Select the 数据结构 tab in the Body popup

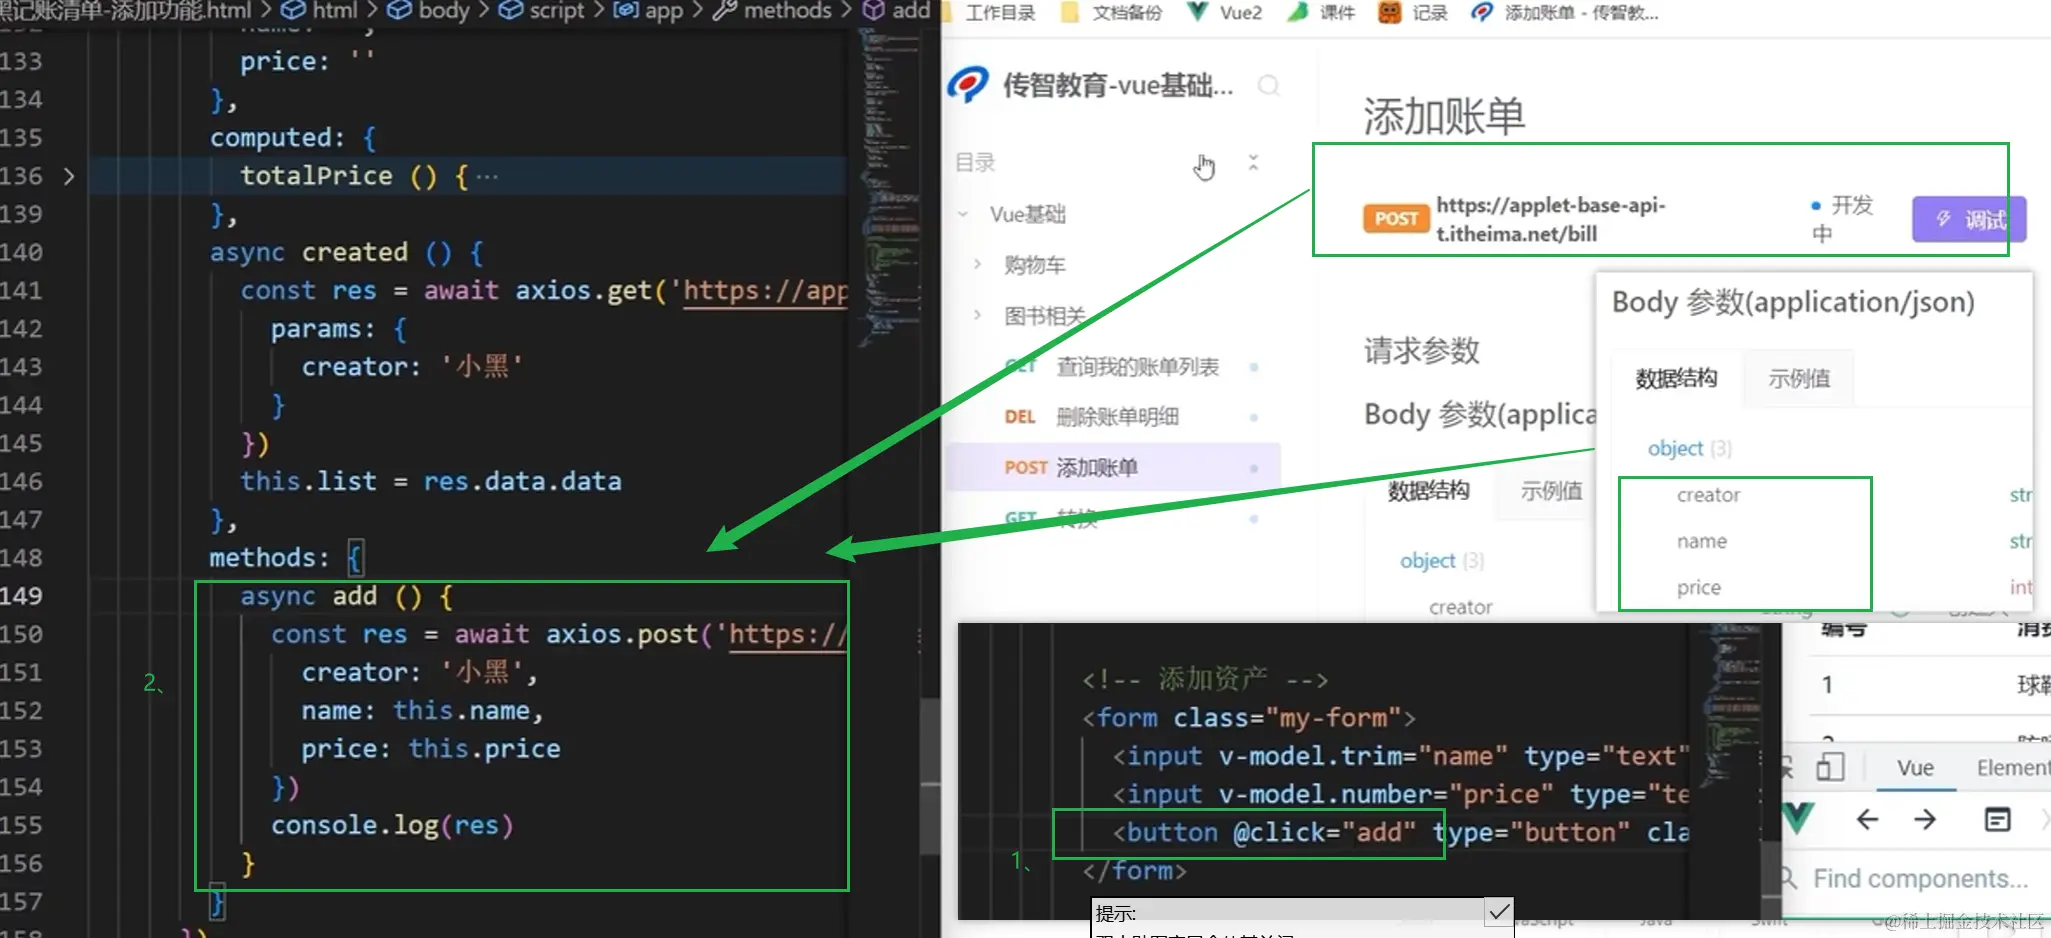1676,378
